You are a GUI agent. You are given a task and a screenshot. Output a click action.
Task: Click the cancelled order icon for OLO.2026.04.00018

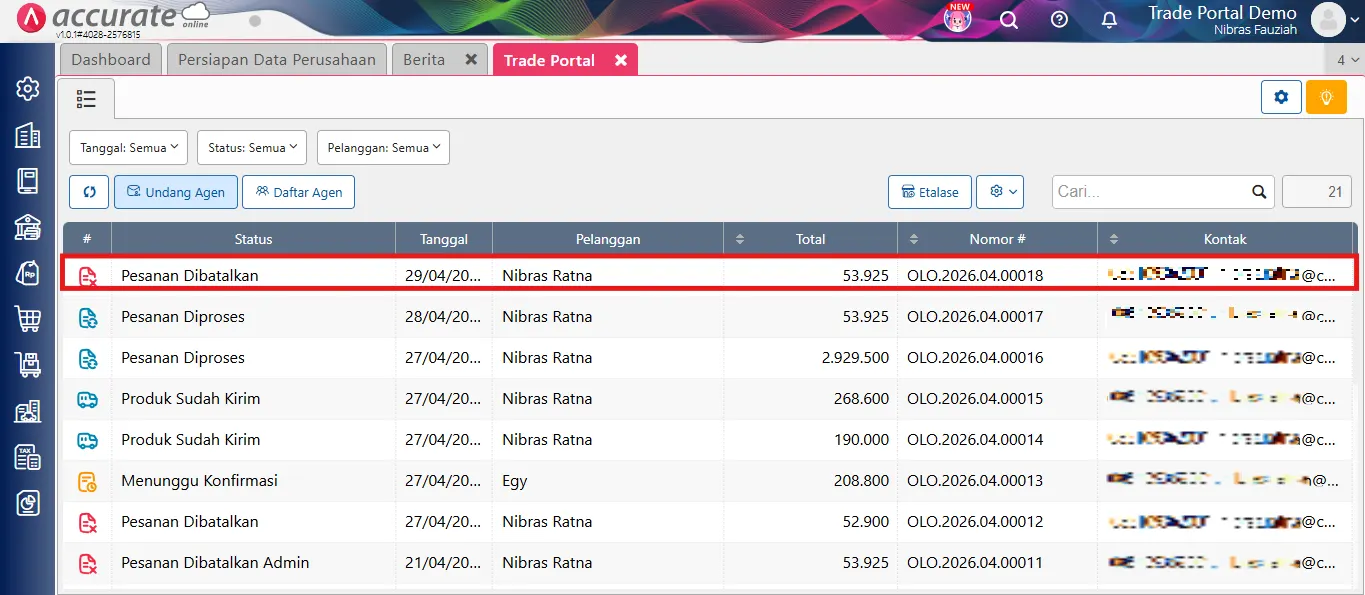88,275
